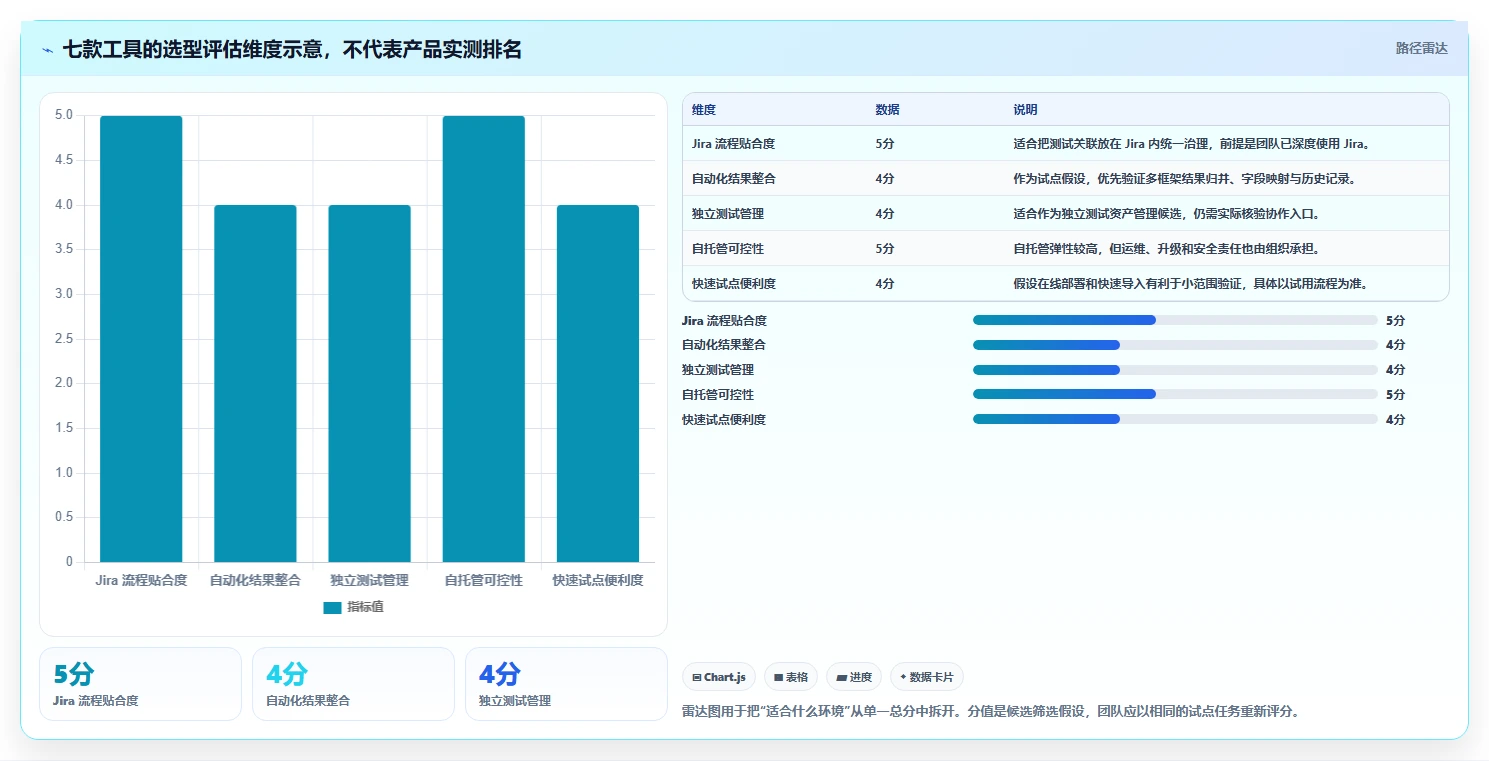Click the 独立测试管理 x-axis label

[369, 580]
